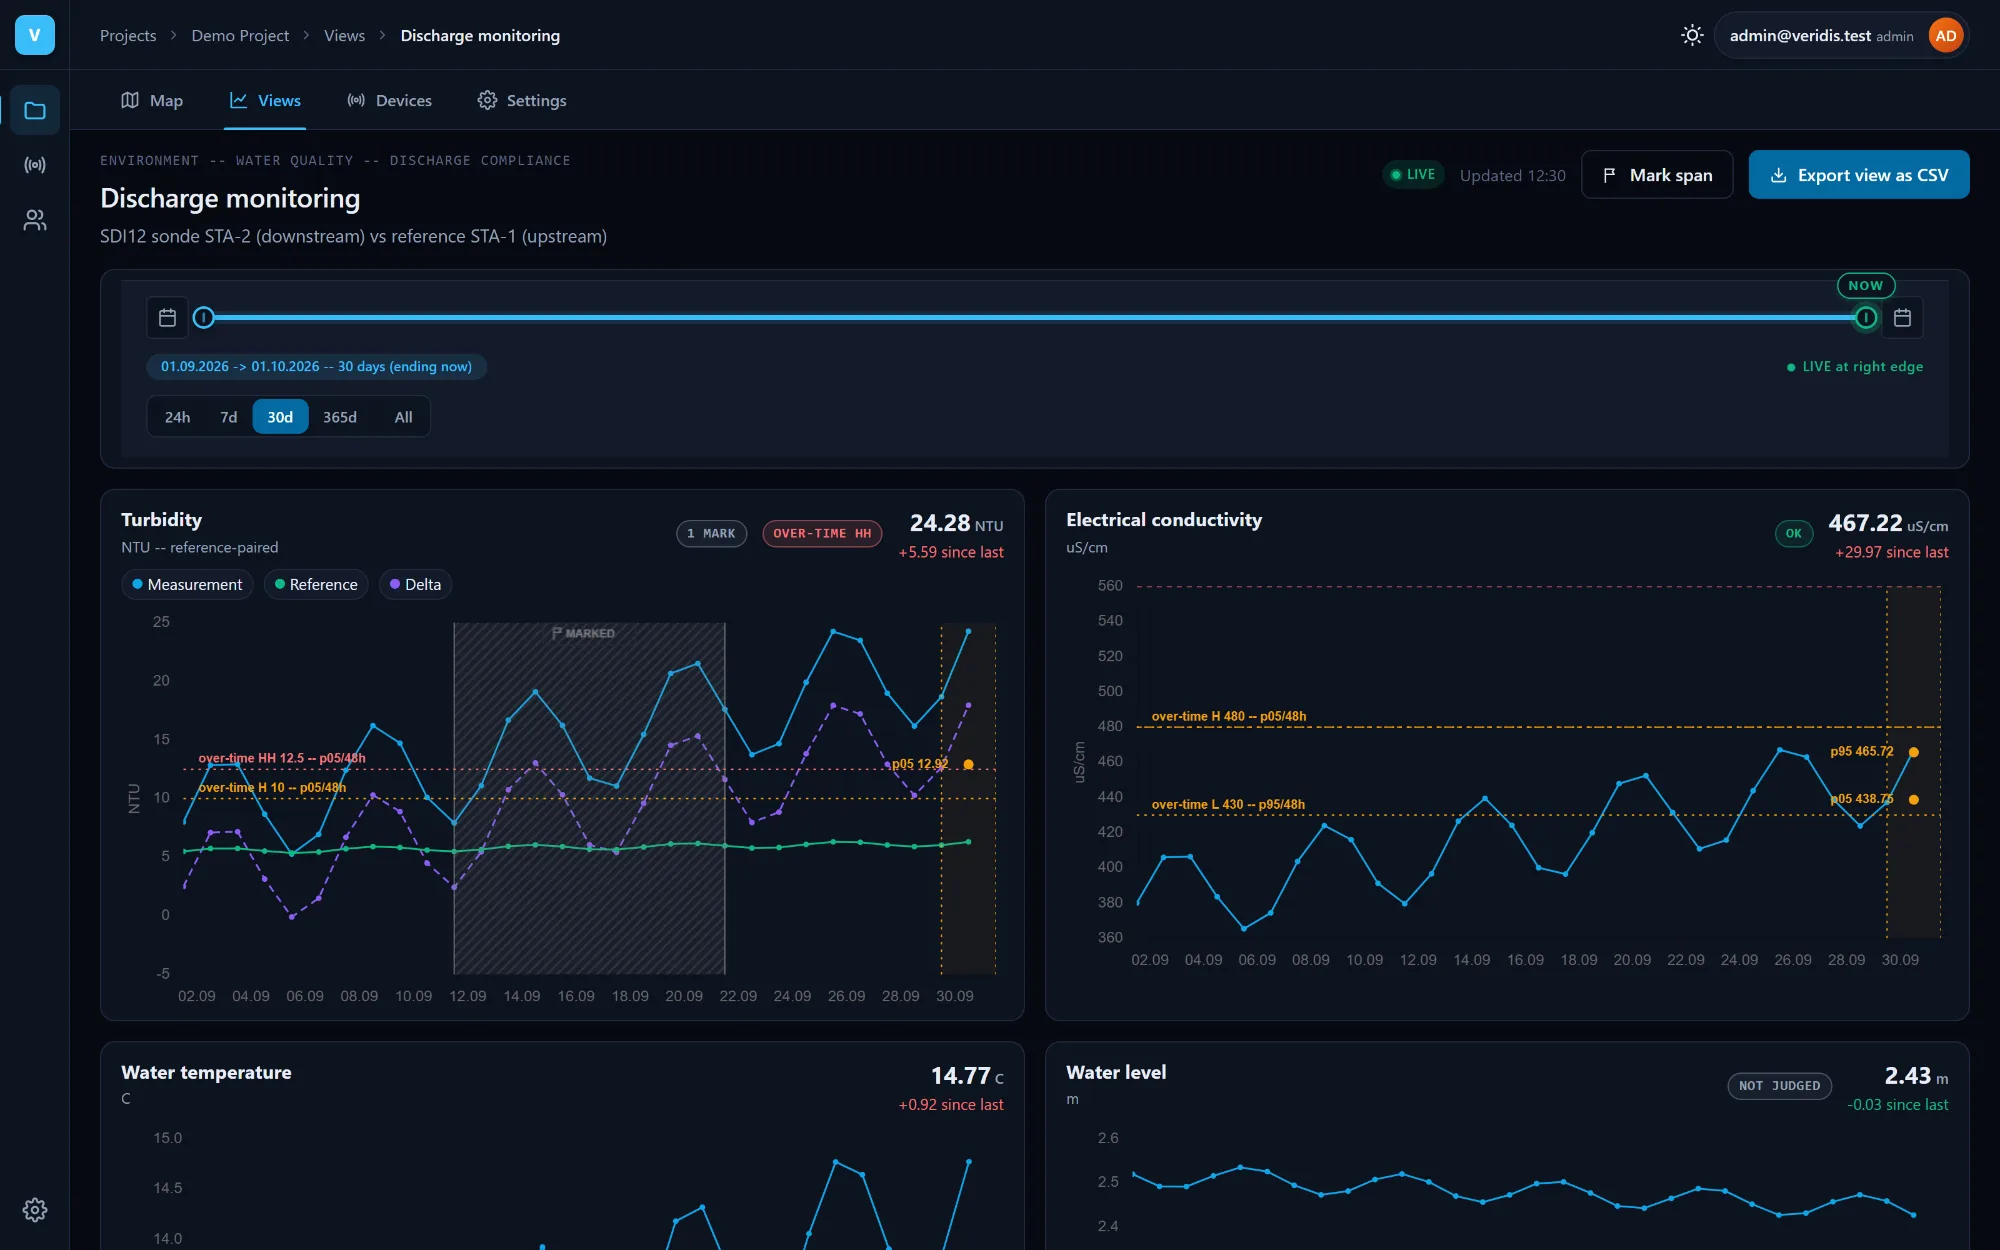Switch to the Devices tab

(389, 100)
